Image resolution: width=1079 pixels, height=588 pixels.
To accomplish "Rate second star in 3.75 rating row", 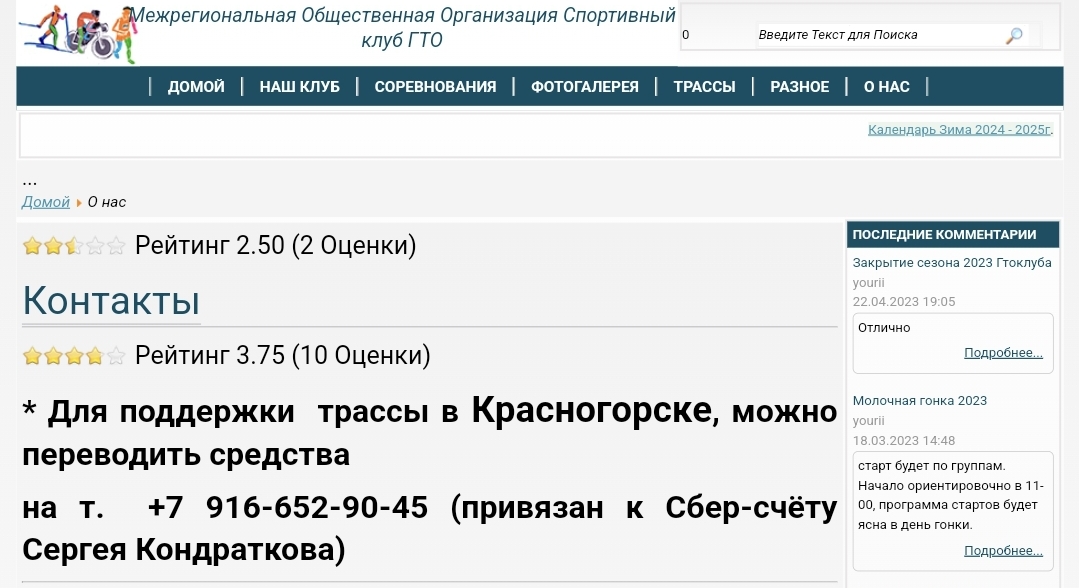I will (53, 356).
